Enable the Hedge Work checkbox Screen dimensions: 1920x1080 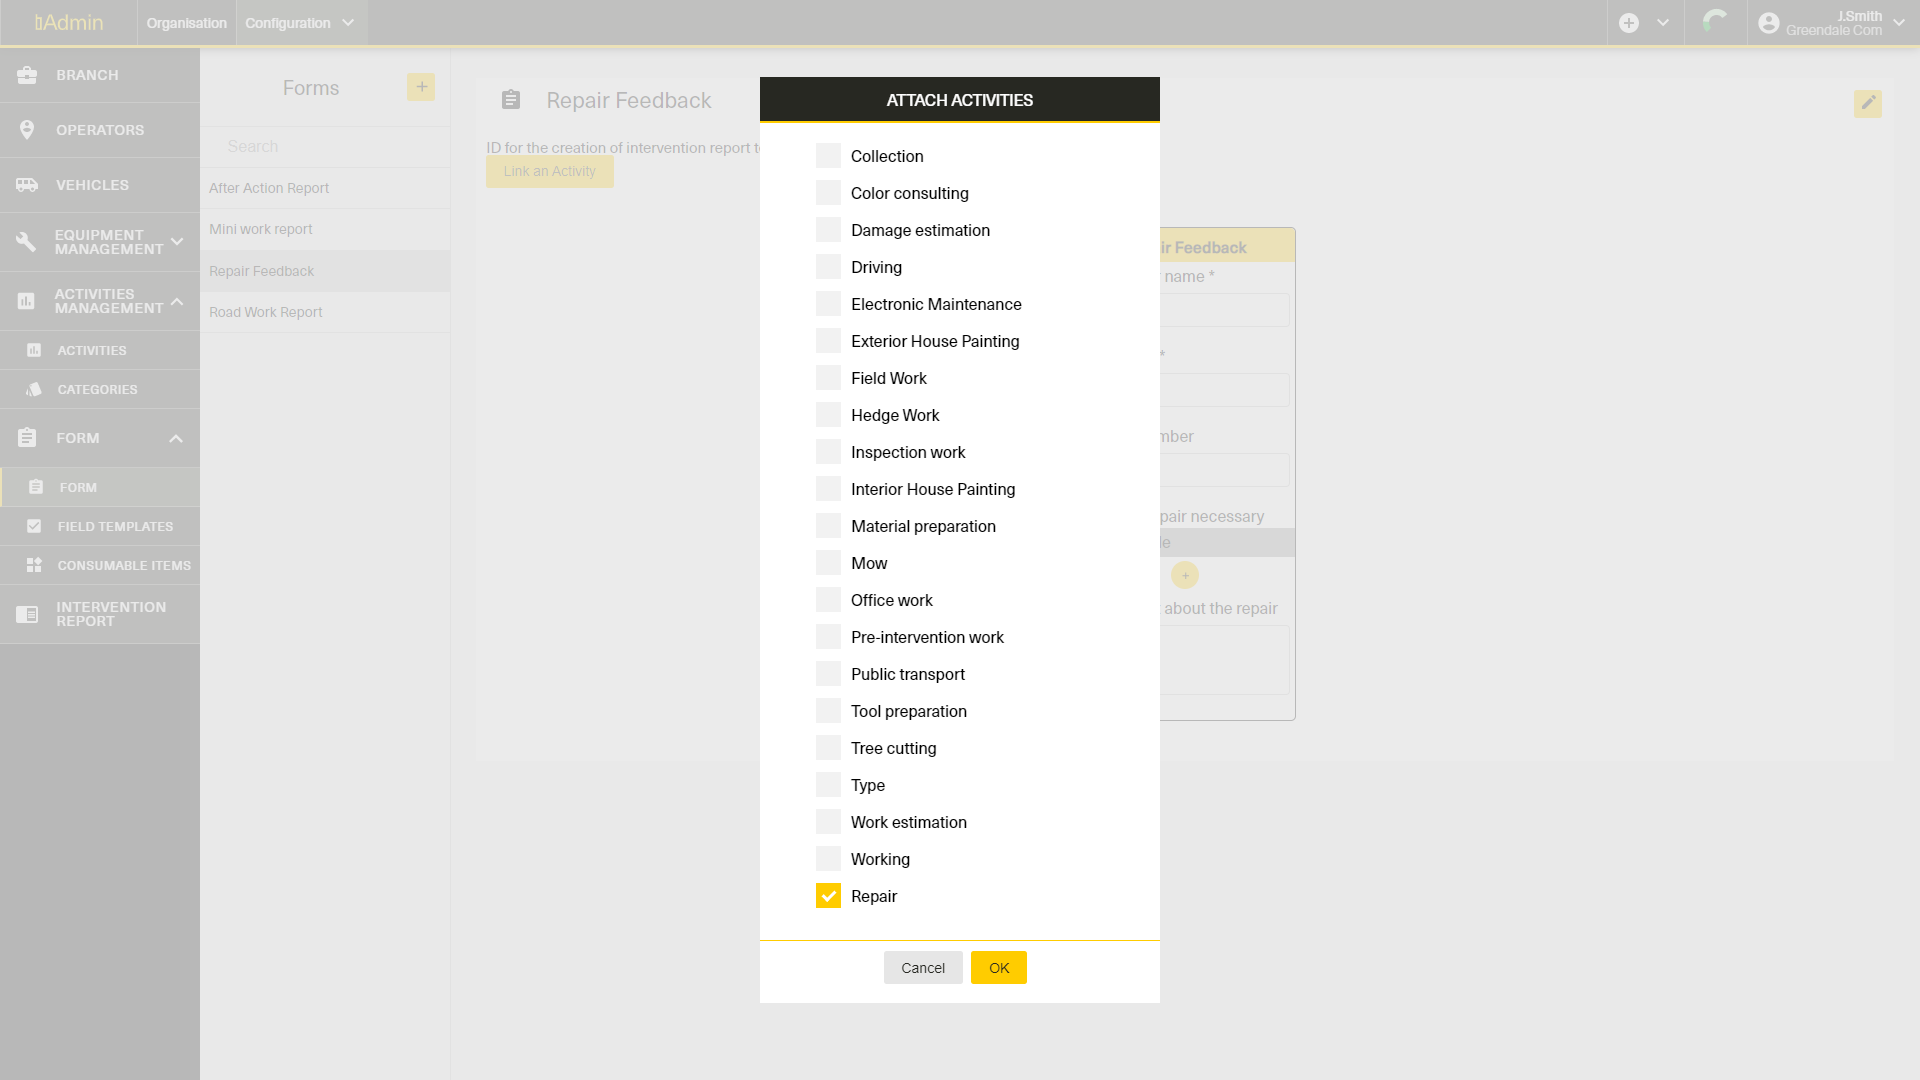click(828, 415)
